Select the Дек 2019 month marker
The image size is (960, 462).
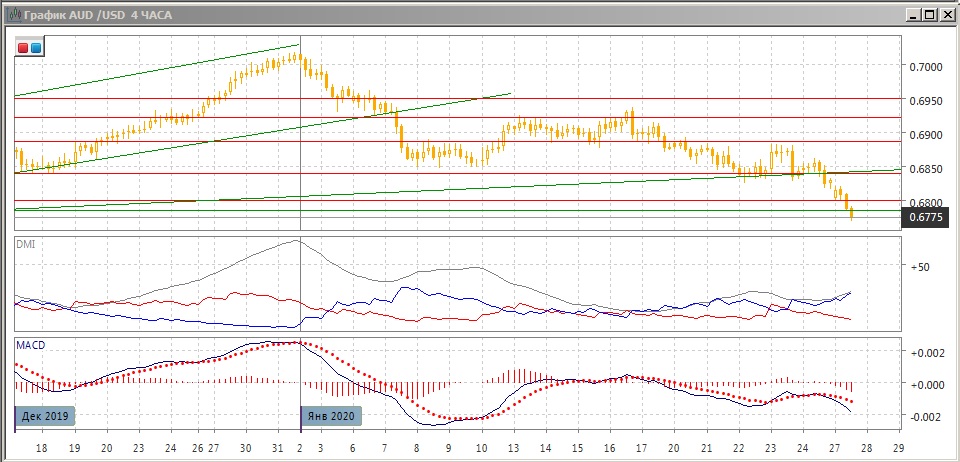coord(45,415)
